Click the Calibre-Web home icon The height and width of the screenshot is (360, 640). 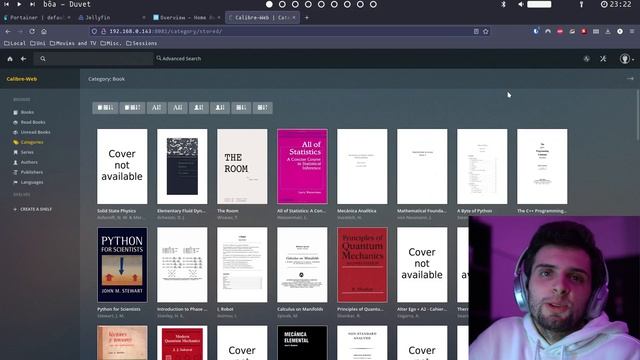click(x=10, y=59)
